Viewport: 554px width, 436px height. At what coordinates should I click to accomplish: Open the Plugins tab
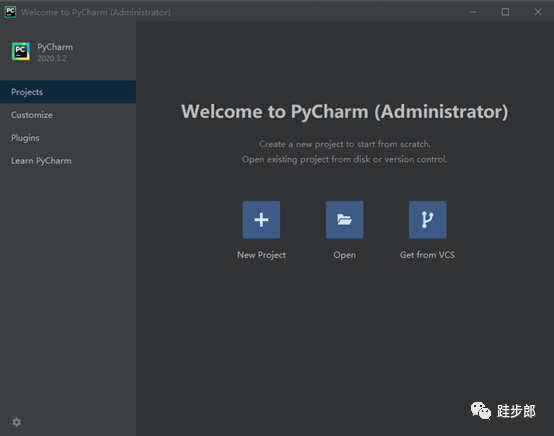[x=68, y=138]
